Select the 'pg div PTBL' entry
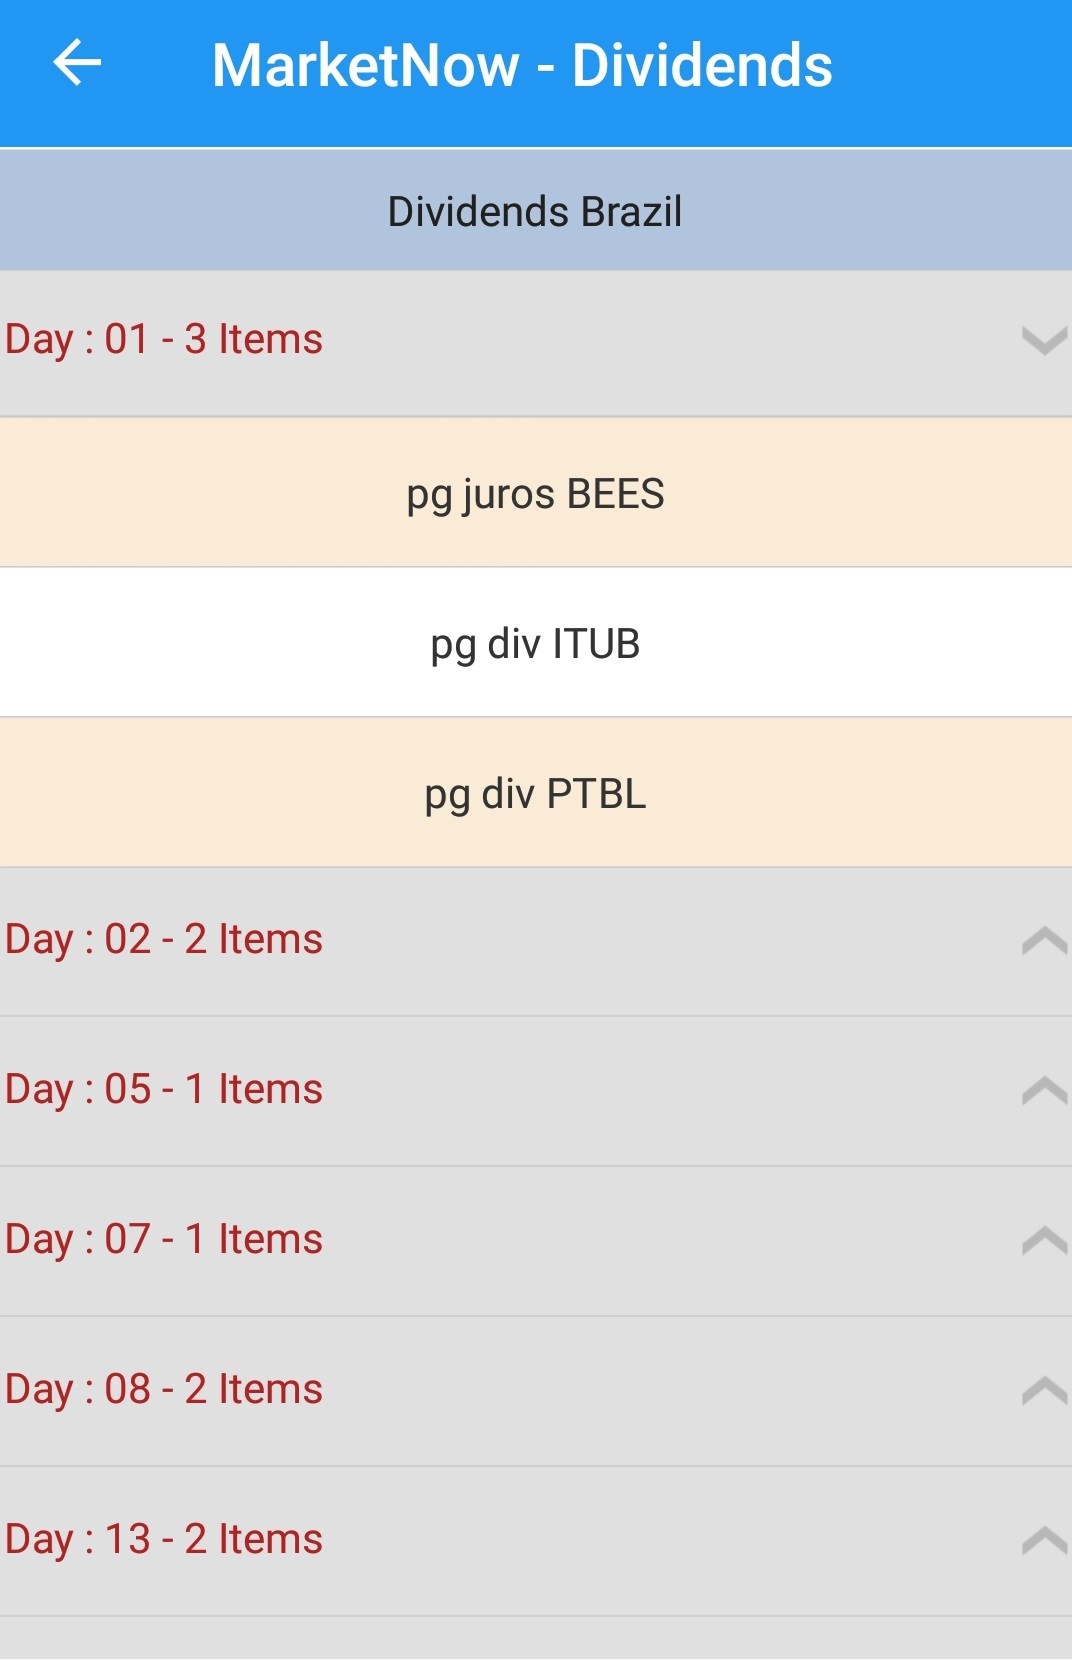The width and height of the screenshot is (1072, 1660). (535, 794)
